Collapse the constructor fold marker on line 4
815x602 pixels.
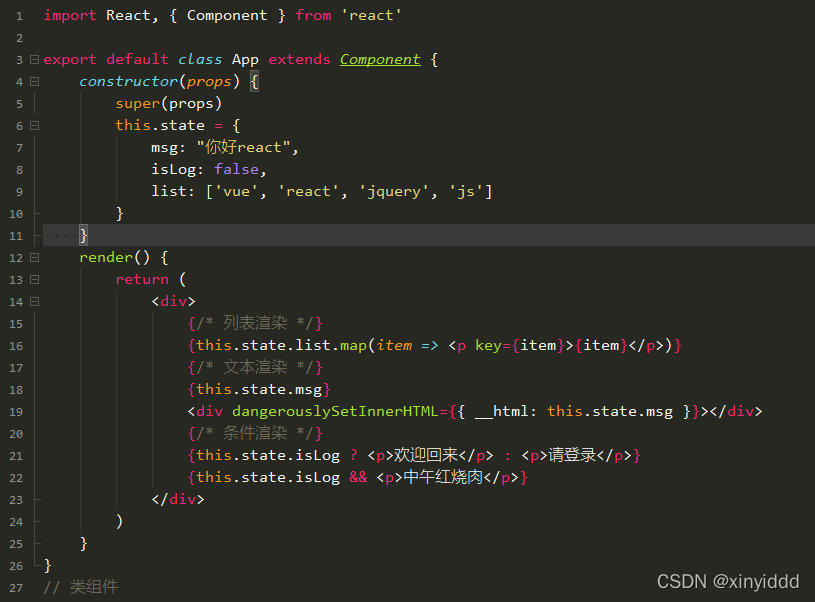tap(34, 82)
